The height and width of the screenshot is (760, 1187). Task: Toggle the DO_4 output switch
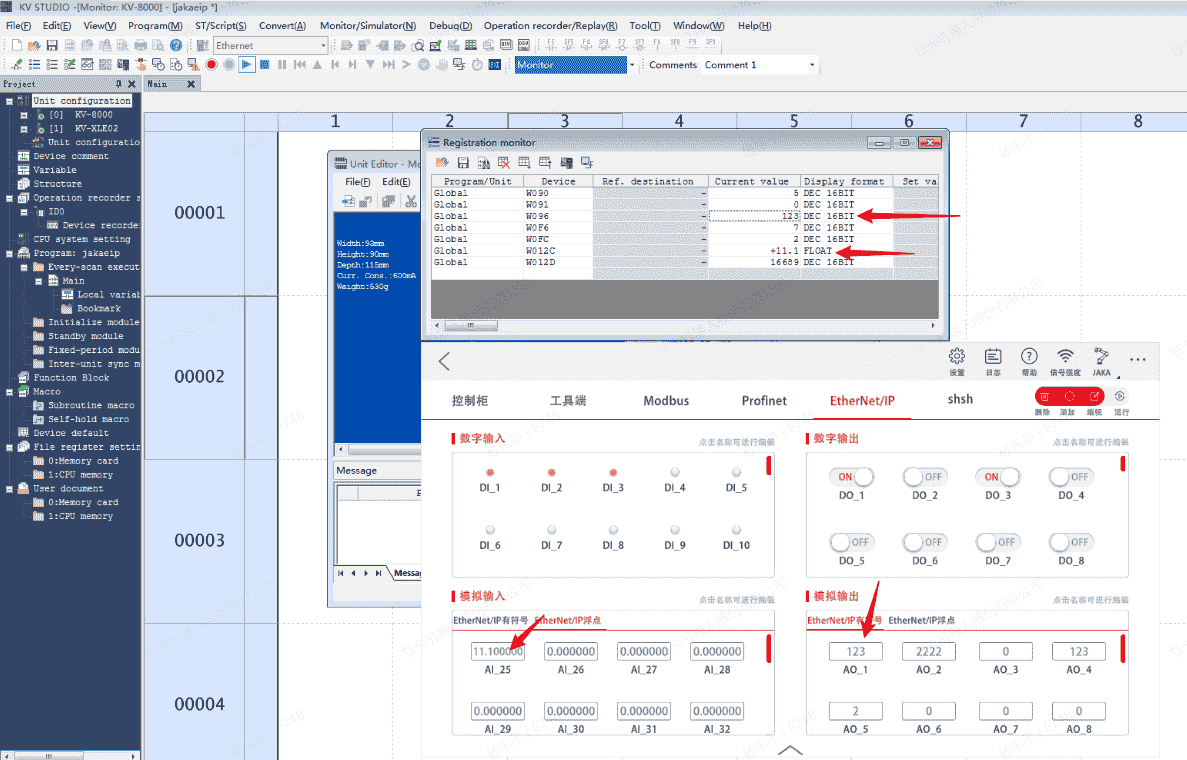pos(1071,477)
